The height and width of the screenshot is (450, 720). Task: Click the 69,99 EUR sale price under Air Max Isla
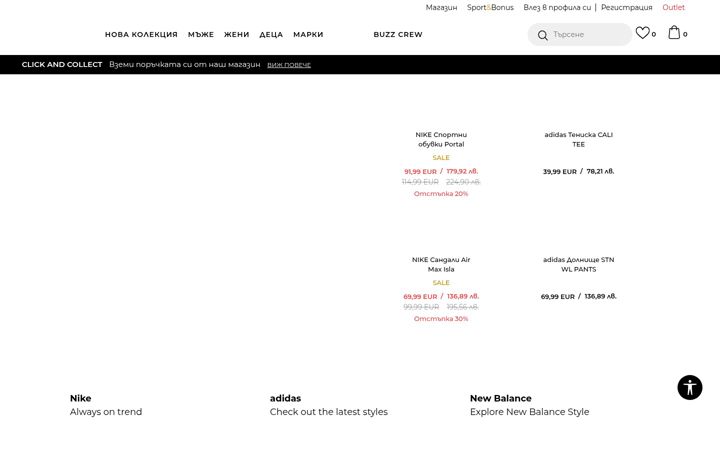pyautogui.click(x=420, y=297)
